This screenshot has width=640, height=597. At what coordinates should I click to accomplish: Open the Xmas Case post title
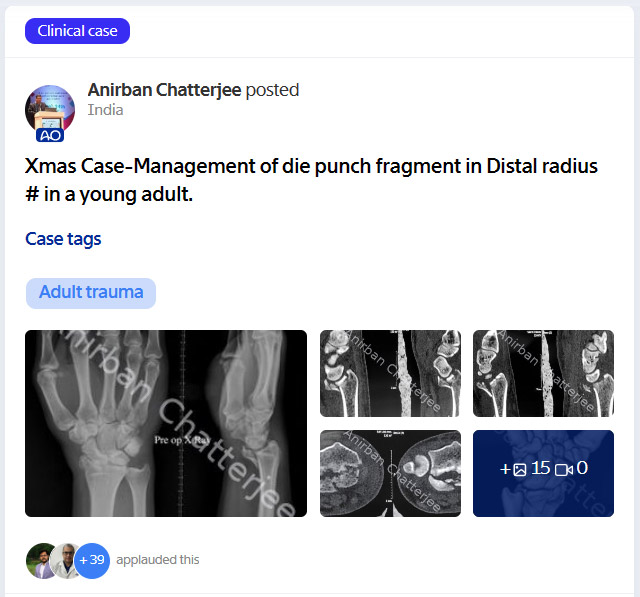pos(311,180)
